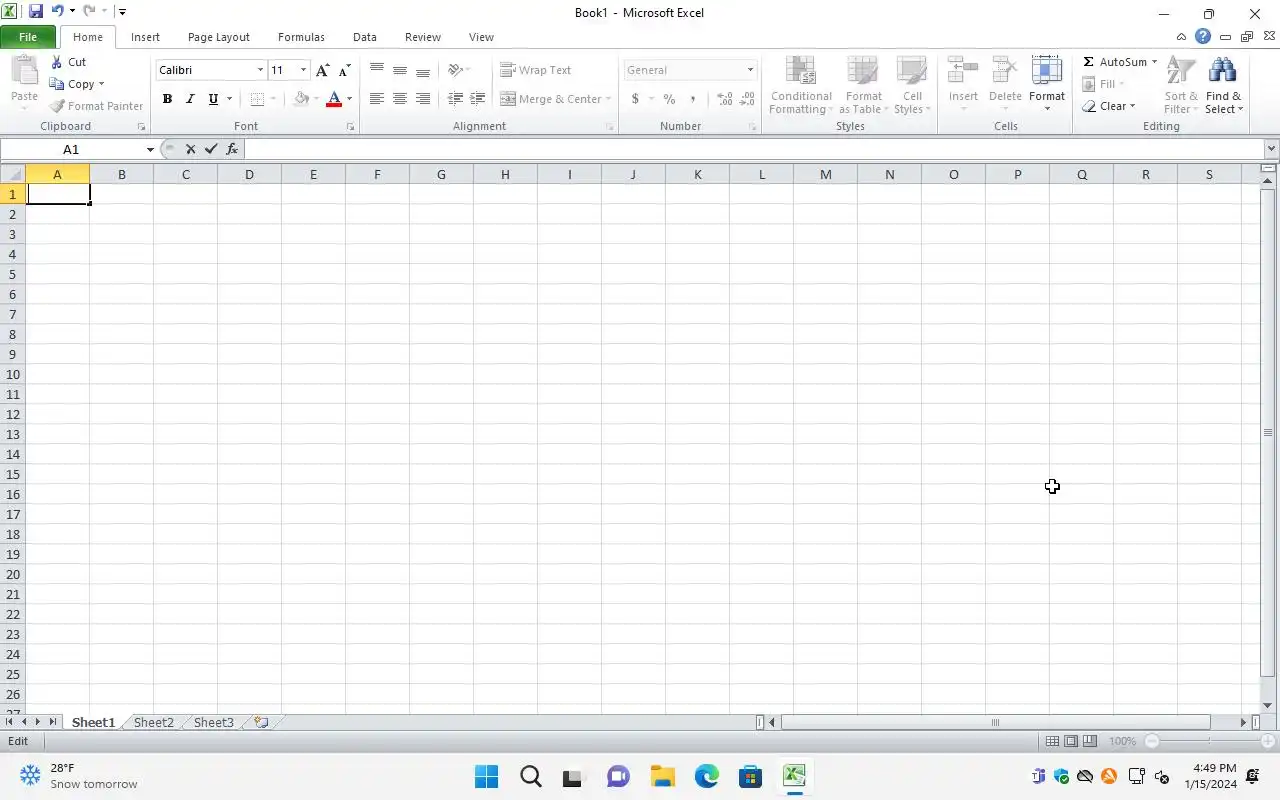Open the font size dropdown
The height and width of the screenshot is (800, 1280).
coord(303,70)
